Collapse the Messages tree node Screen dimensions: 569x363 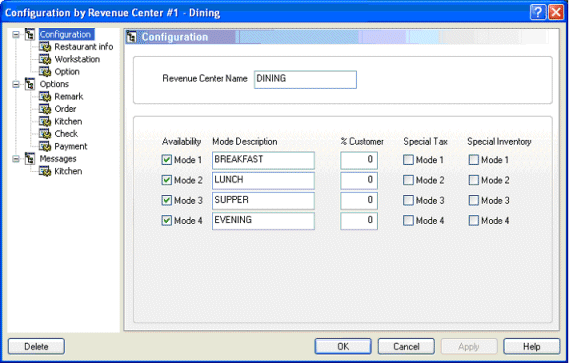pos(16,159)
